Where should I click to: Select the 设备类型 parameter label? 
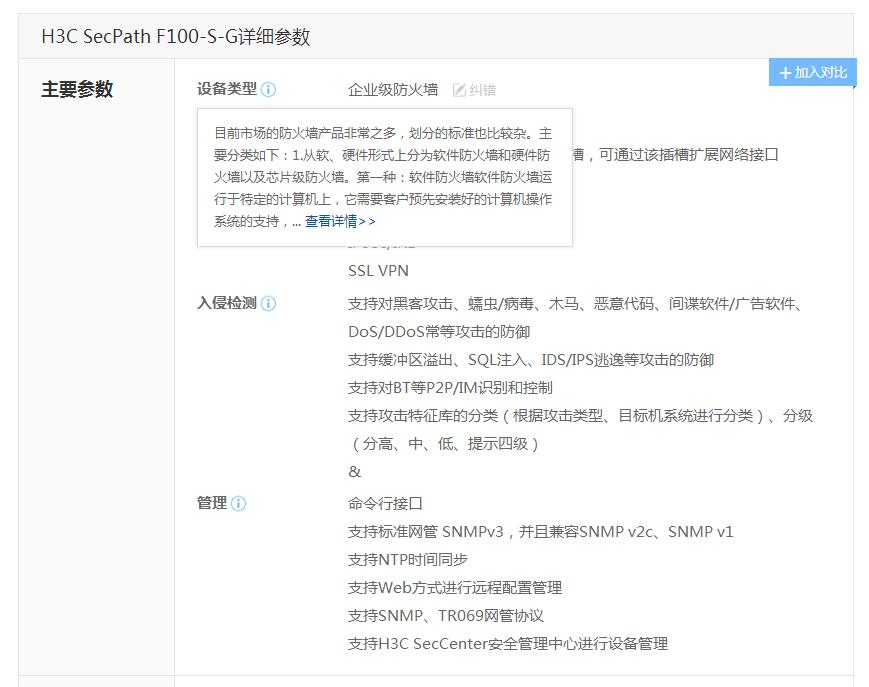point(227,89)
